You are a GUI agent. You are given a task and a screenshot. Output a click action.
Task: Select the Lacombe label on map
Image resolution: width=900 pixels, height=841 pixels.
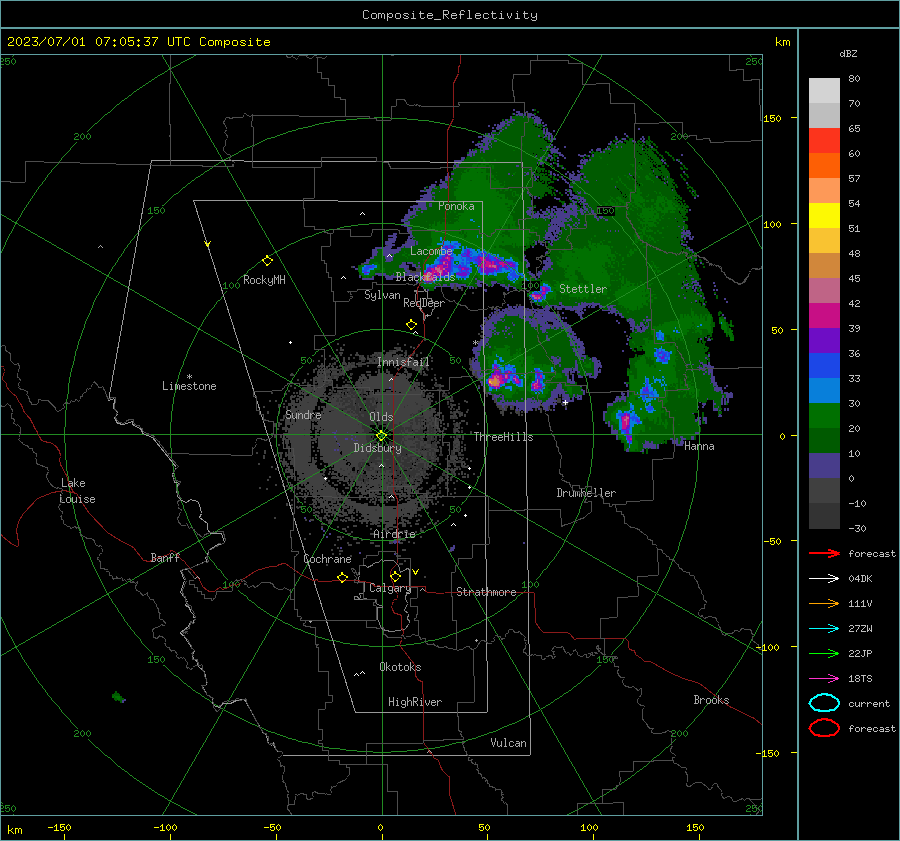pos(431,251)
